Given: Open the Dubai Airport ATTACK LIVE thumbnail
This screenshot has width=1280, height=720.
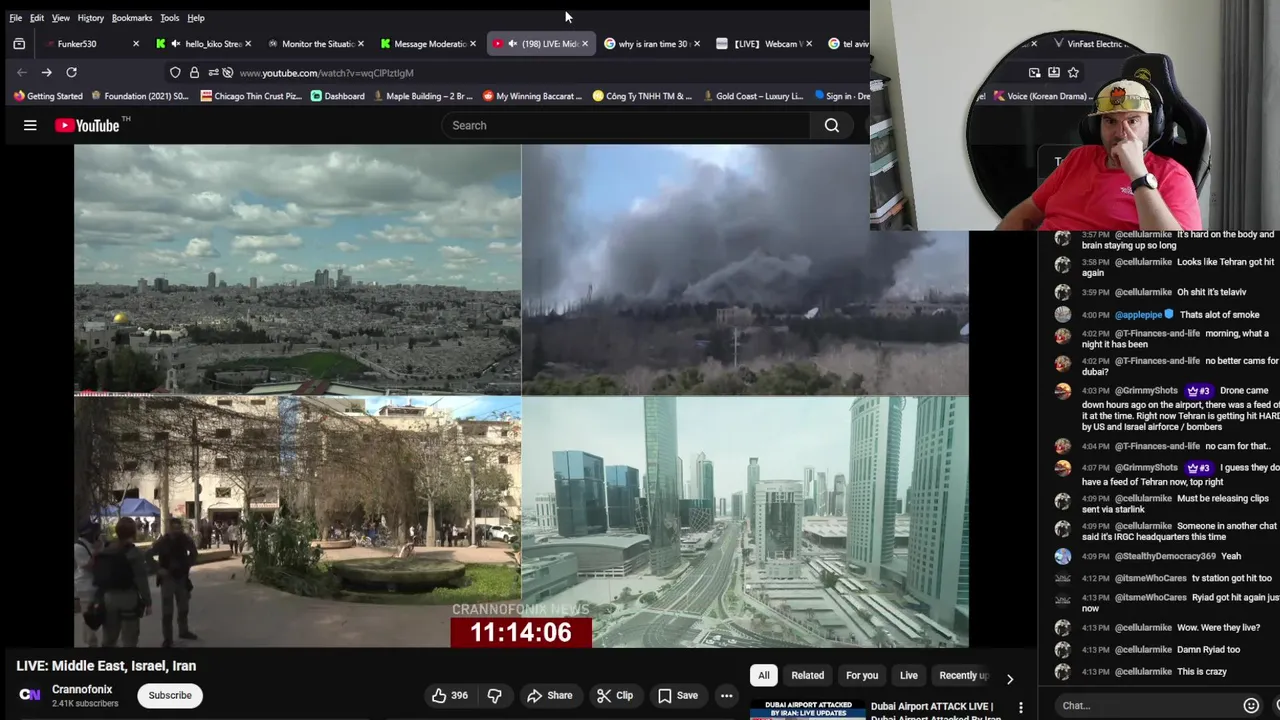Looking at the screenshot, I should click(x=807, y=709).
